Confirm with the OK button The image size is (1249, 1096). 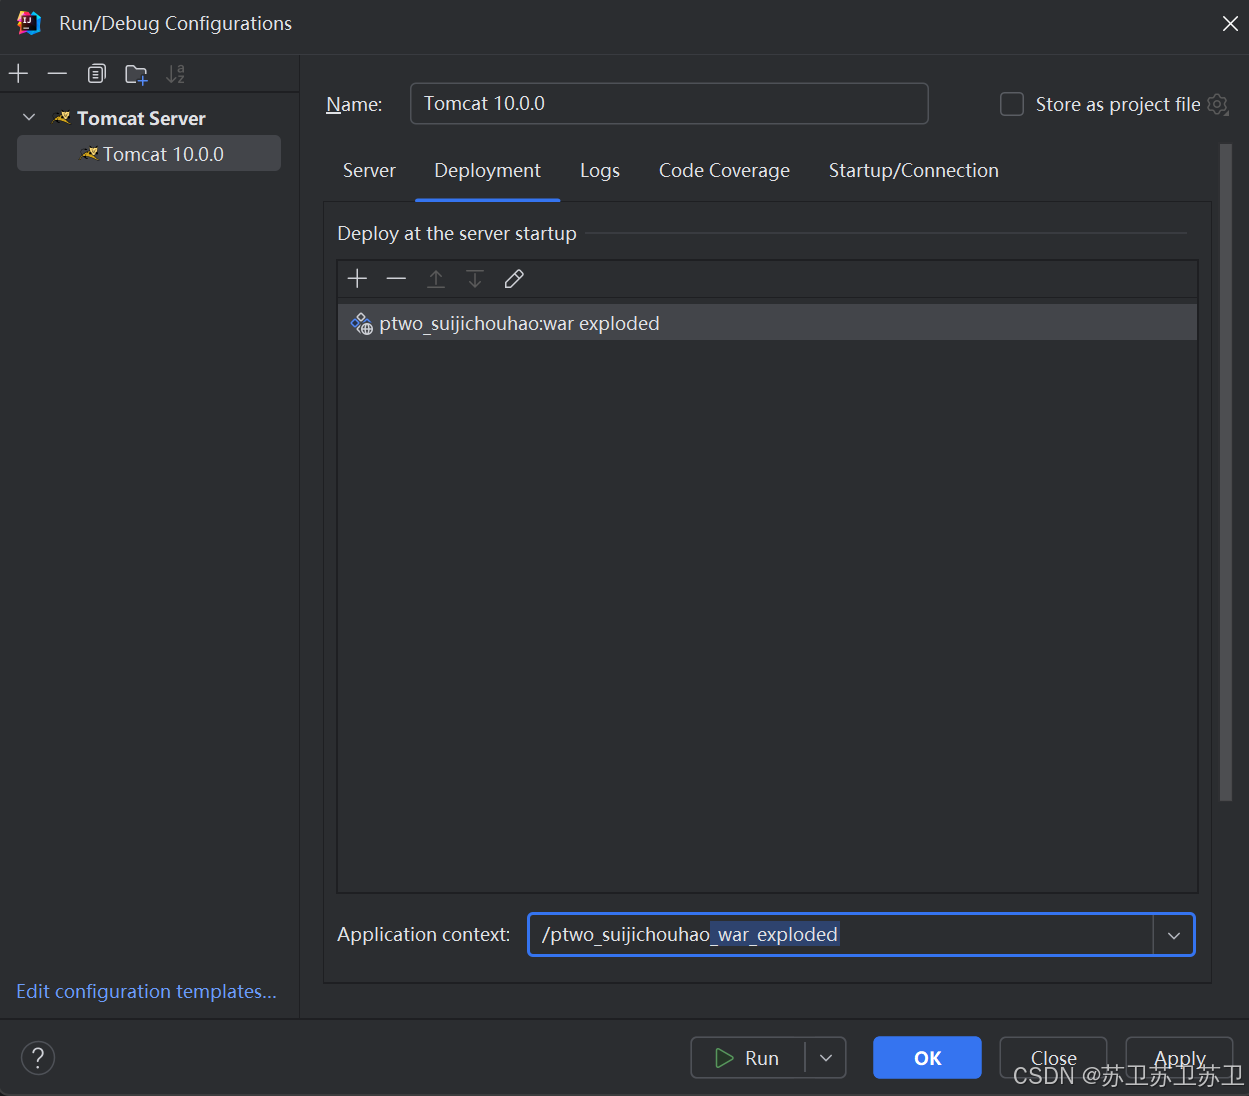coord(927,1058)
